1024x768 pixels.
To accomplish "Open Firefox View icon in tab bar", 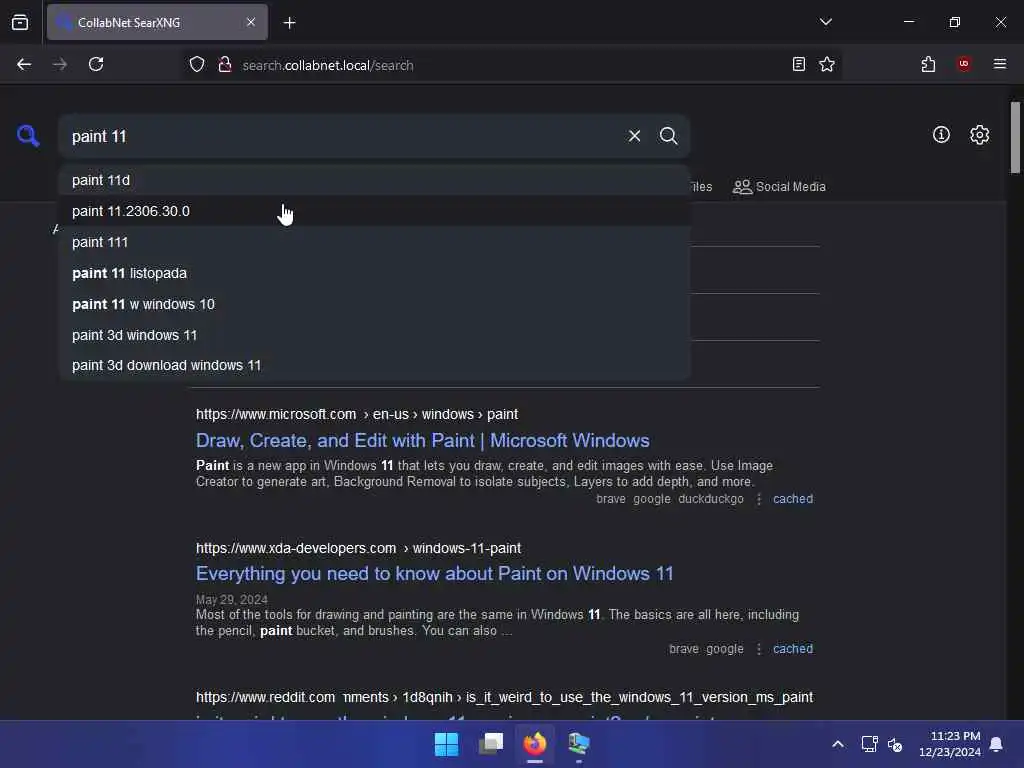I will coord(20,22).
